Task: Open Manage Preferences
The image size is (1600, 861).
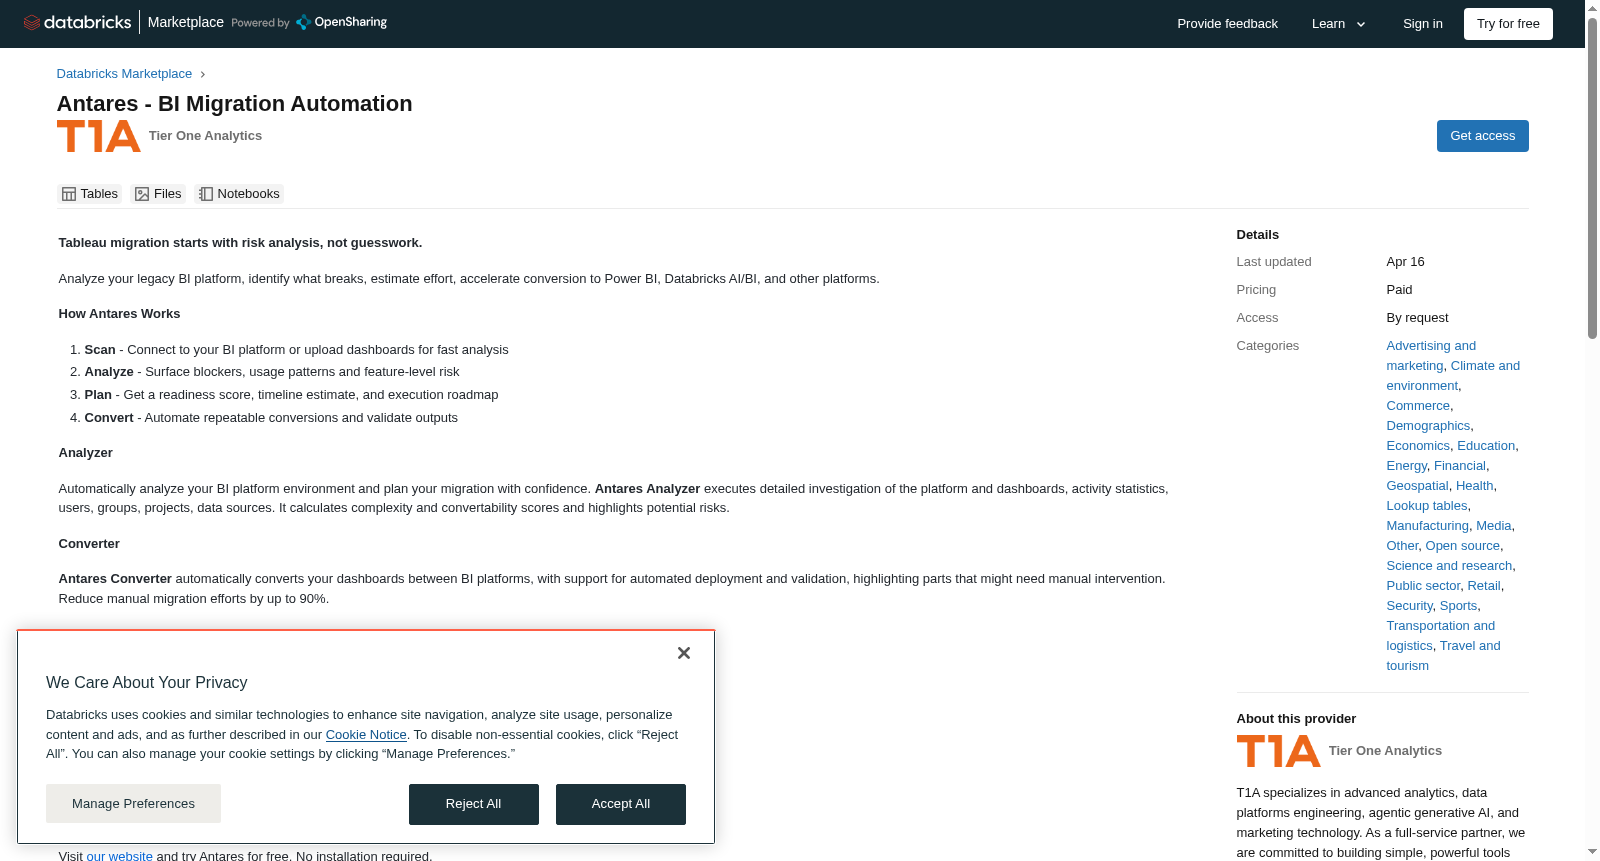Action: [133, 804]
